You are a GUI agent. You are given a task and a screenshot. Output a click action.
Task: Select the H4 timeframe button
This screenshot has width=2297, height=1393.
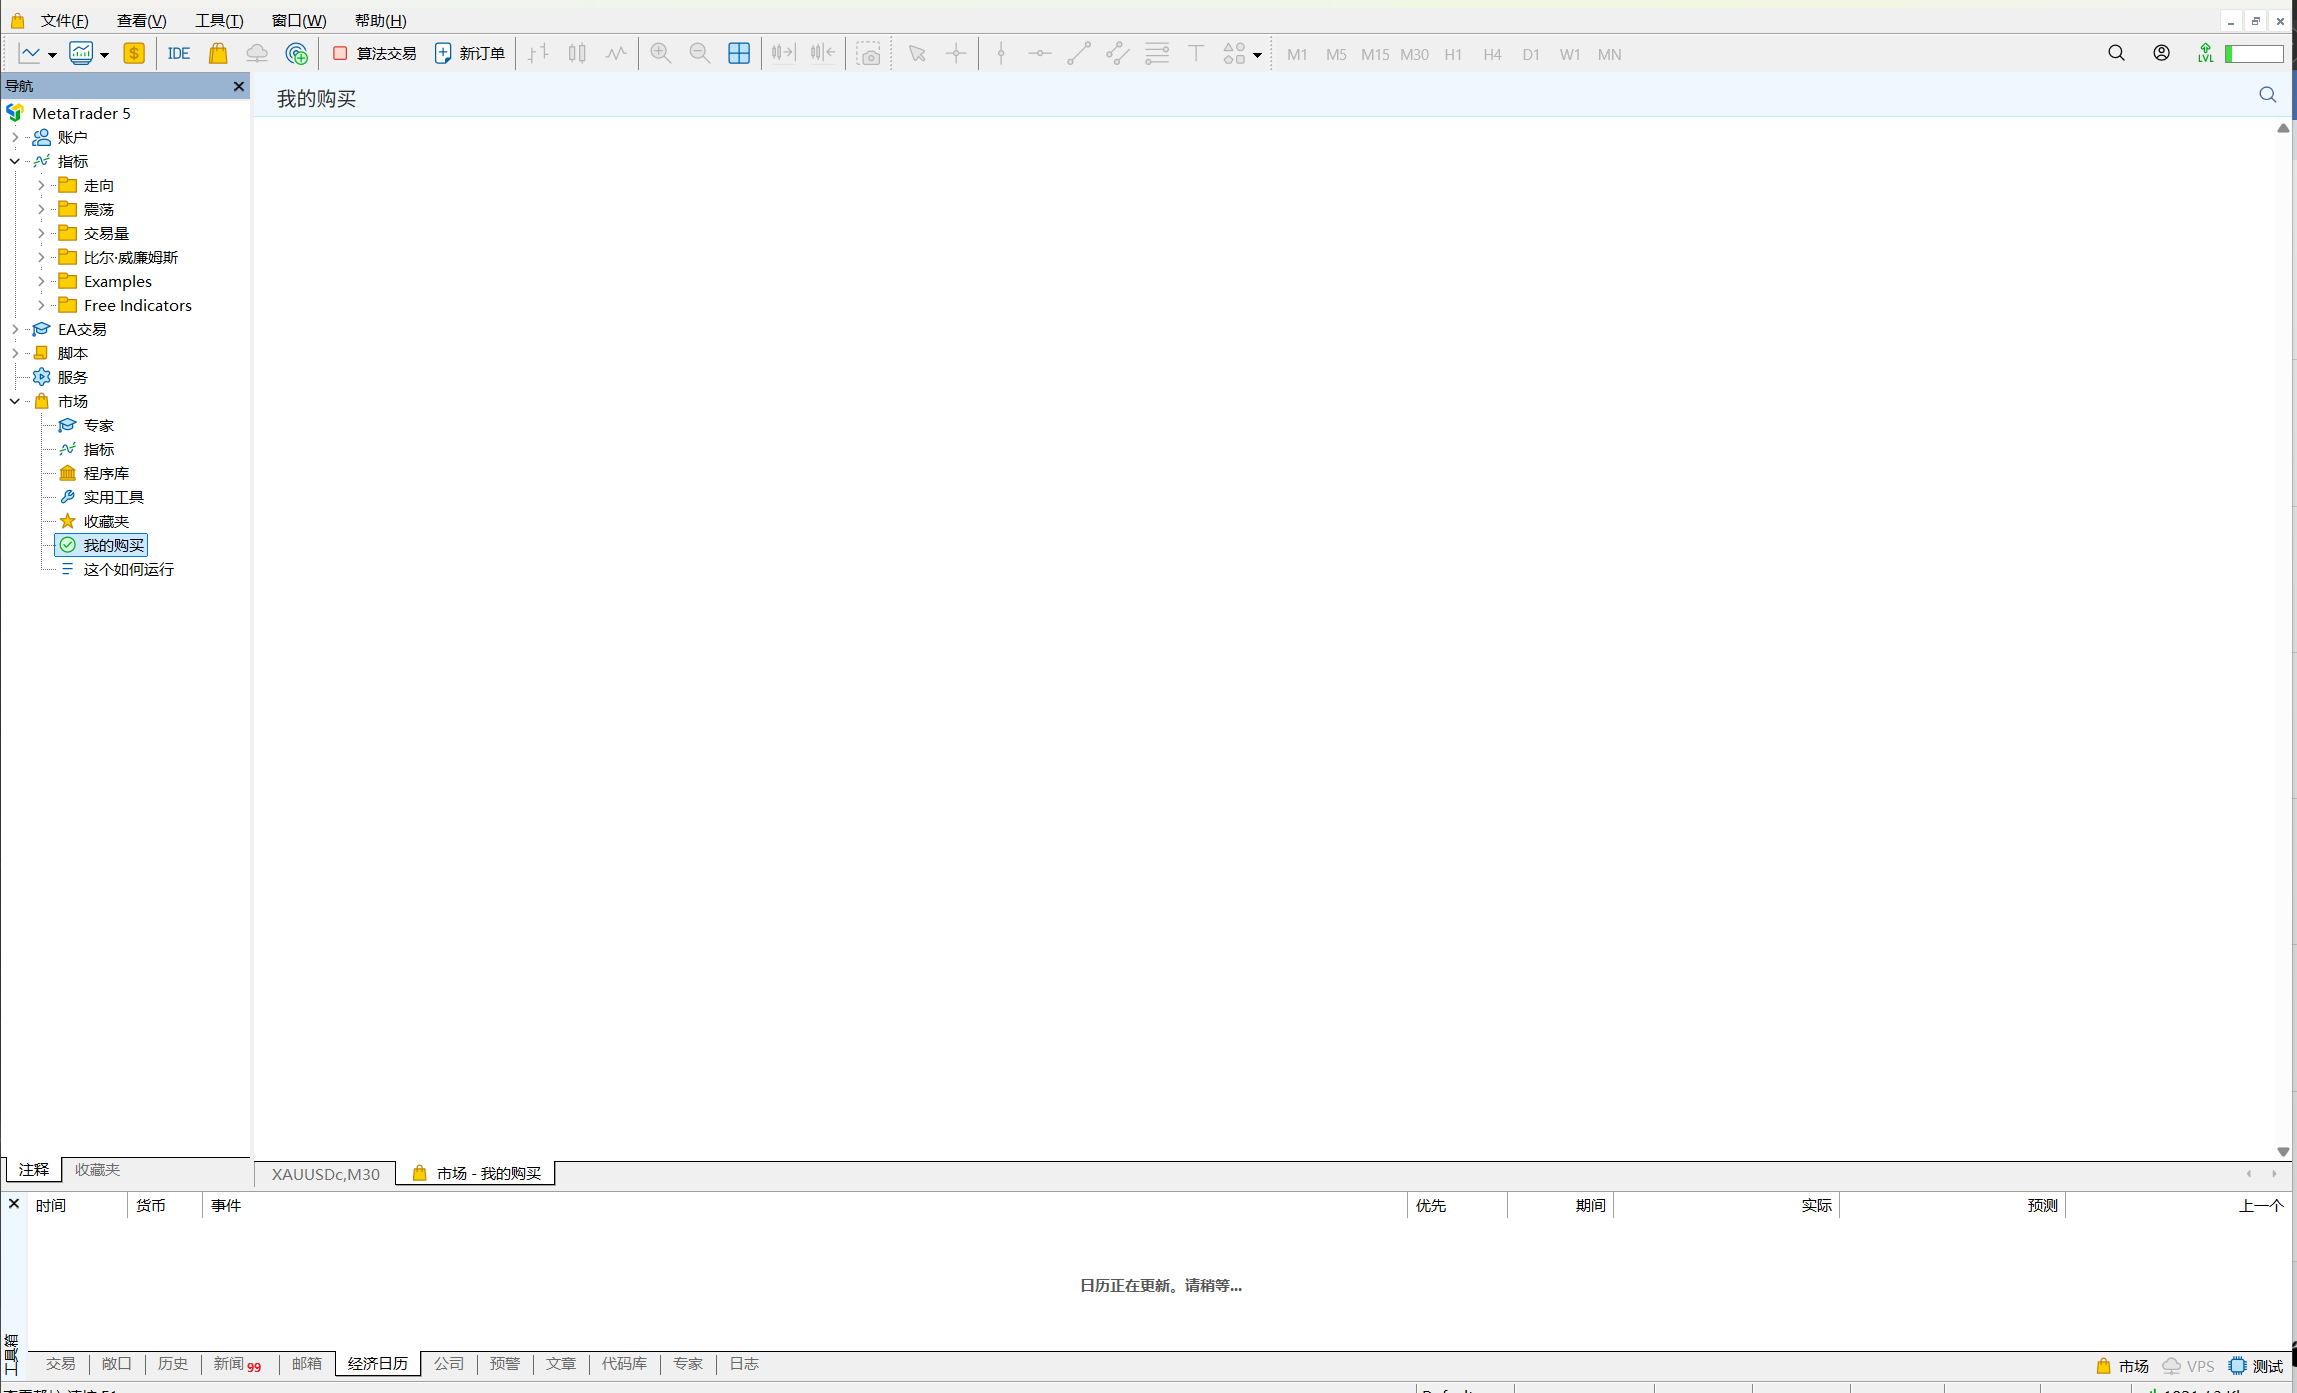[x=1491, y=55]
